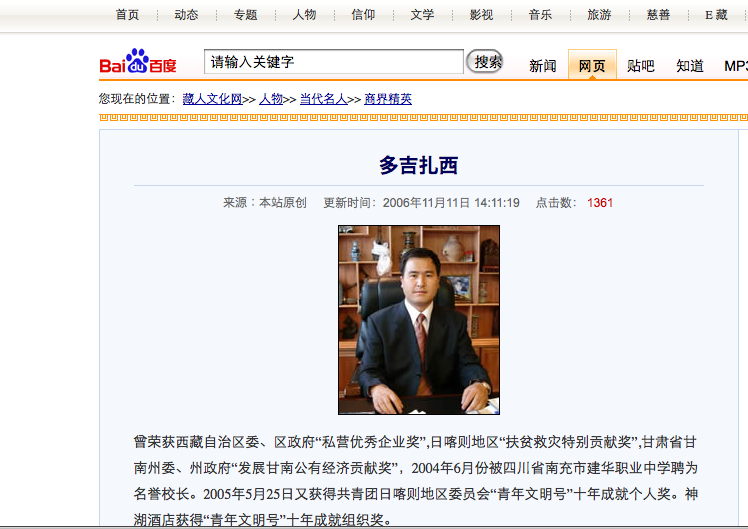Go to the 音乐 section
Screen dimensions: 748x529
(x=540, y=15)
